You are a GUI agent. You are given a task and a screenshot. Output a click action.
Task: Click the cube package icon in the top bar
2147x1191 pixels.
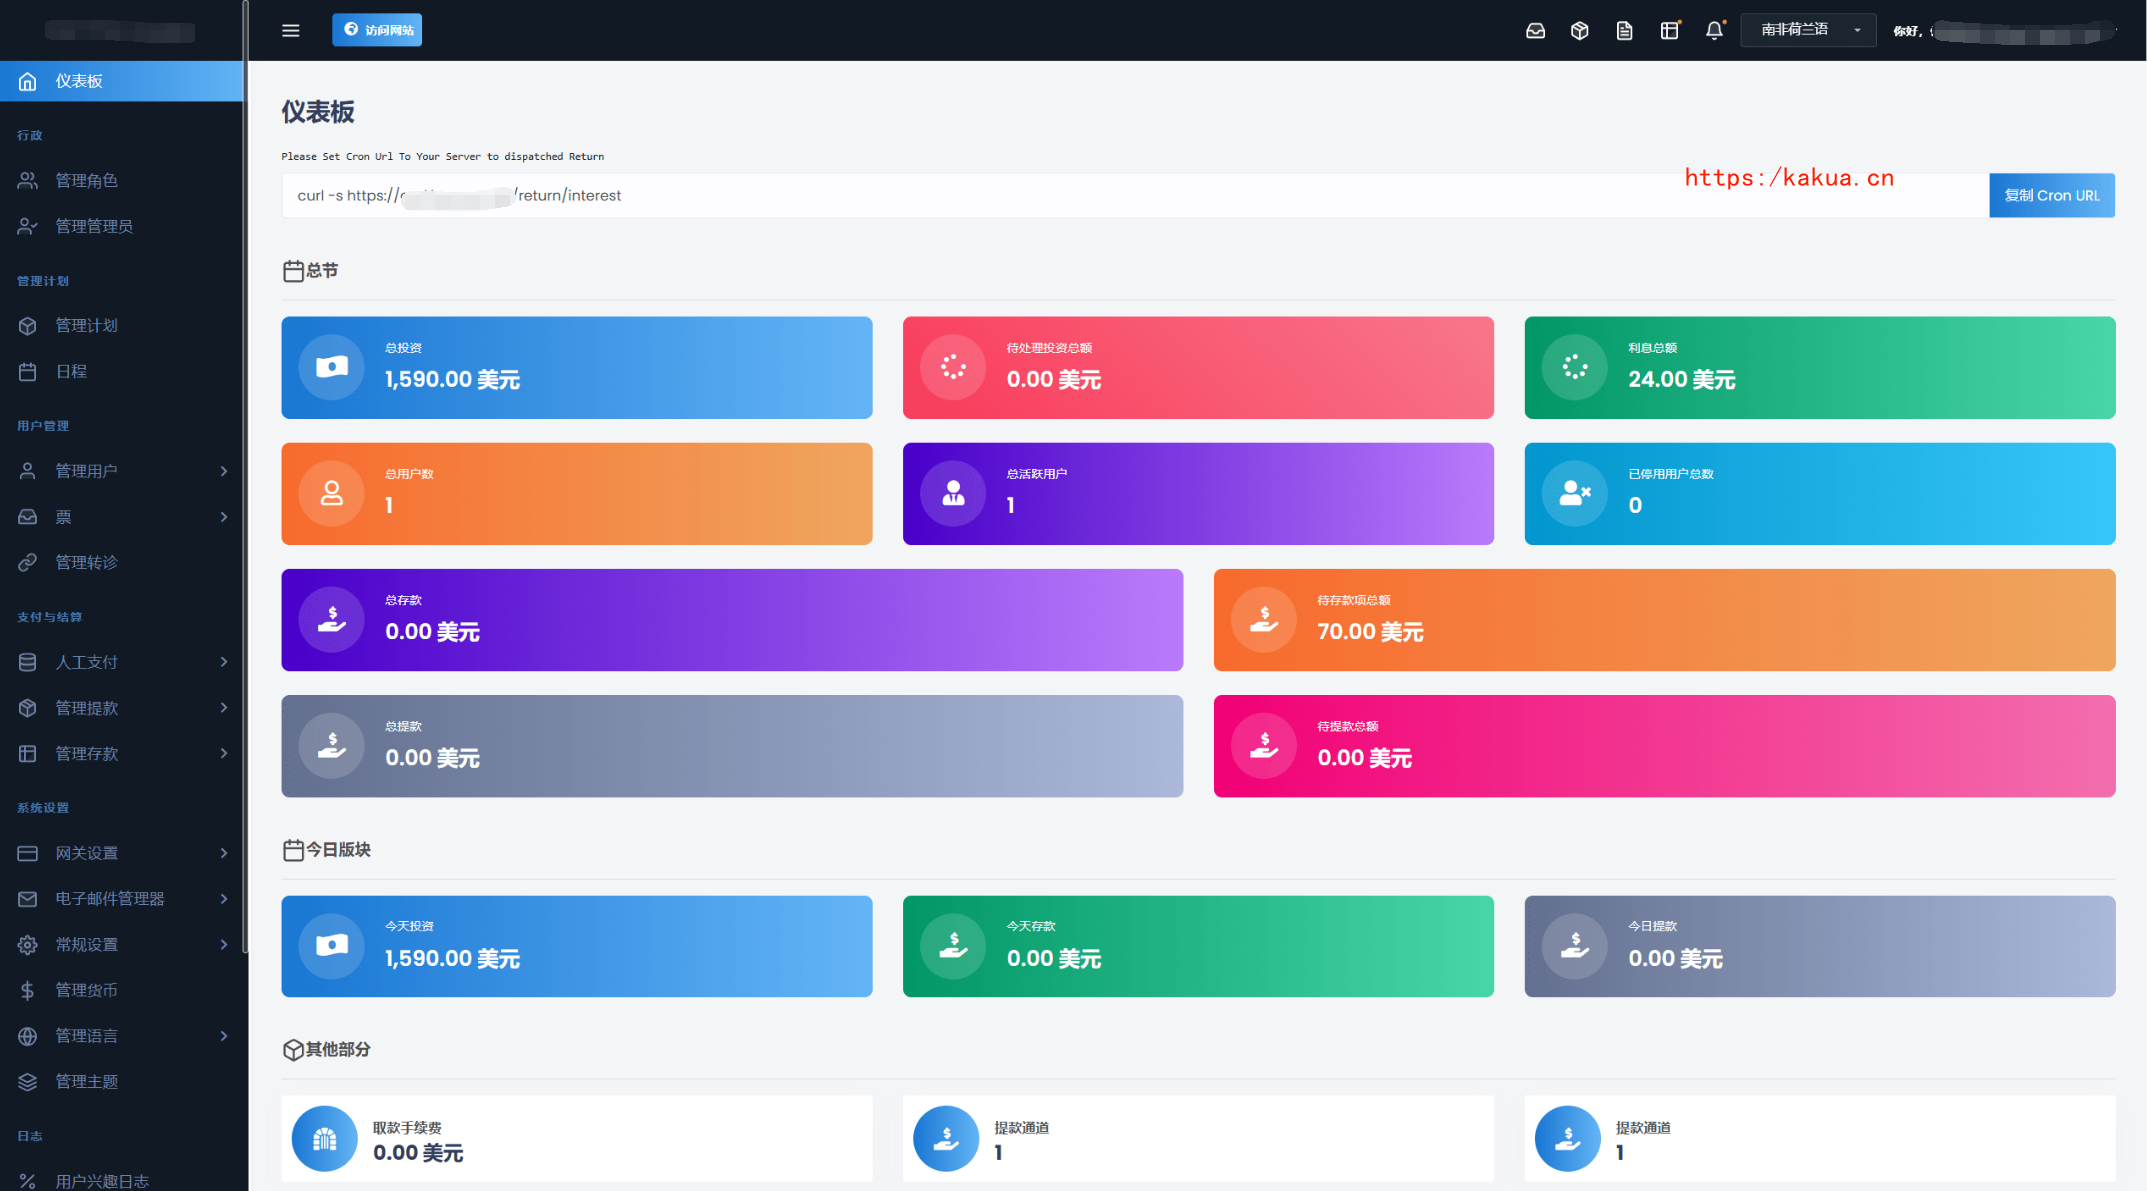(1580, 31)
